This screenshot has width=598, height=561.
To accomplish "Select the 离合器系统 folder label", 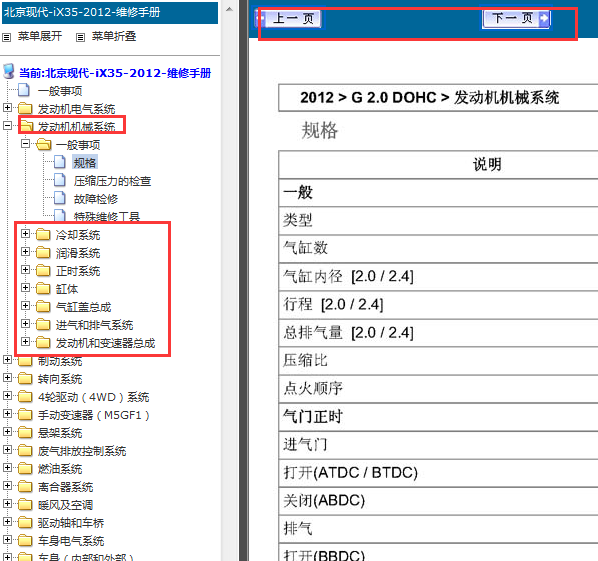I will [65, 487].
